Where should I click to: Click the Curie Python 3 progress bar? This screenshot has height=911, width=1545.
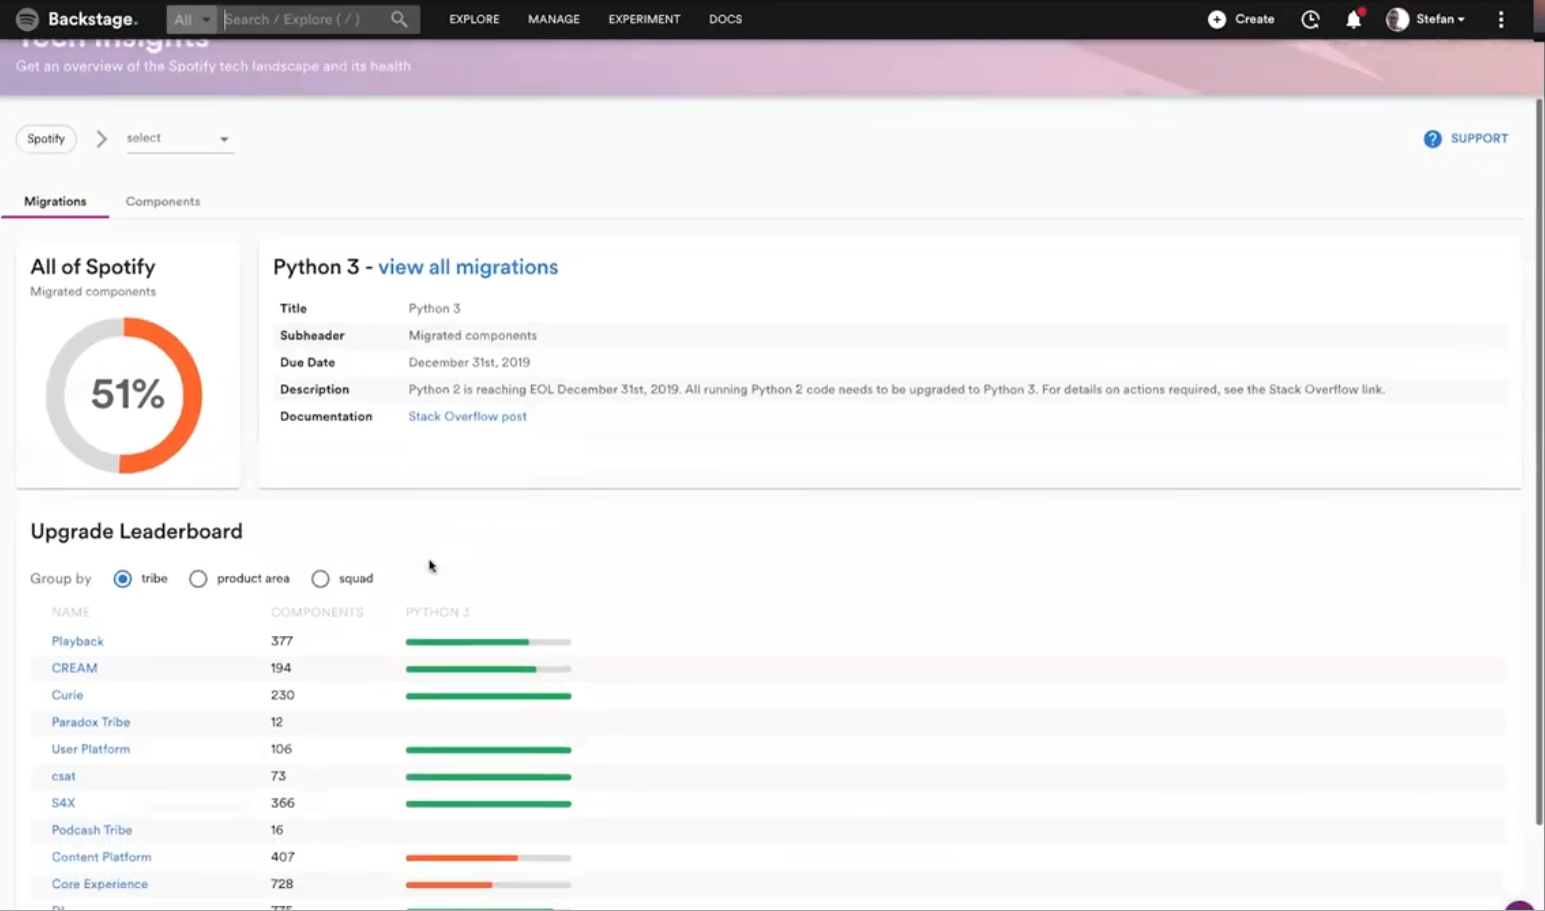click(x=488, y=696)
